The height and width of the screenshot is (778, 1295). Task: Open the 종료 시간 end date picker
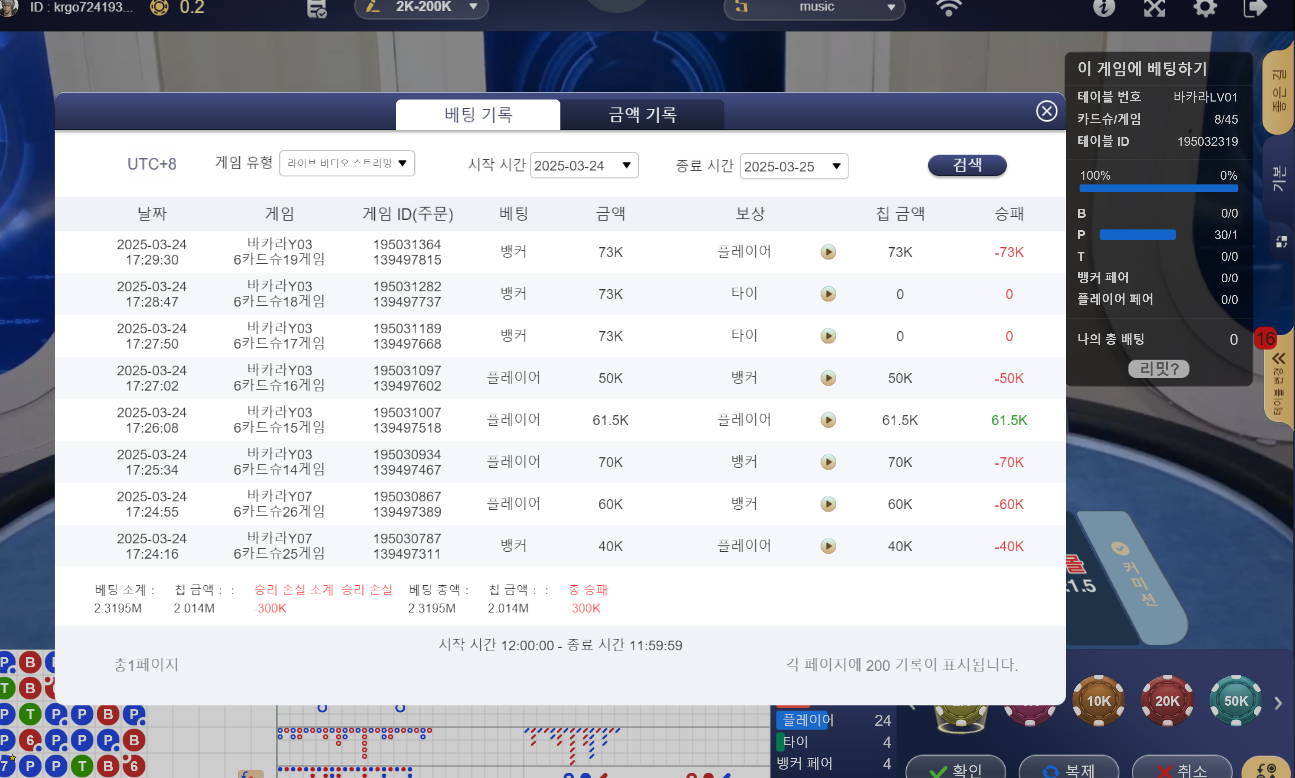(x=794, y=166)
